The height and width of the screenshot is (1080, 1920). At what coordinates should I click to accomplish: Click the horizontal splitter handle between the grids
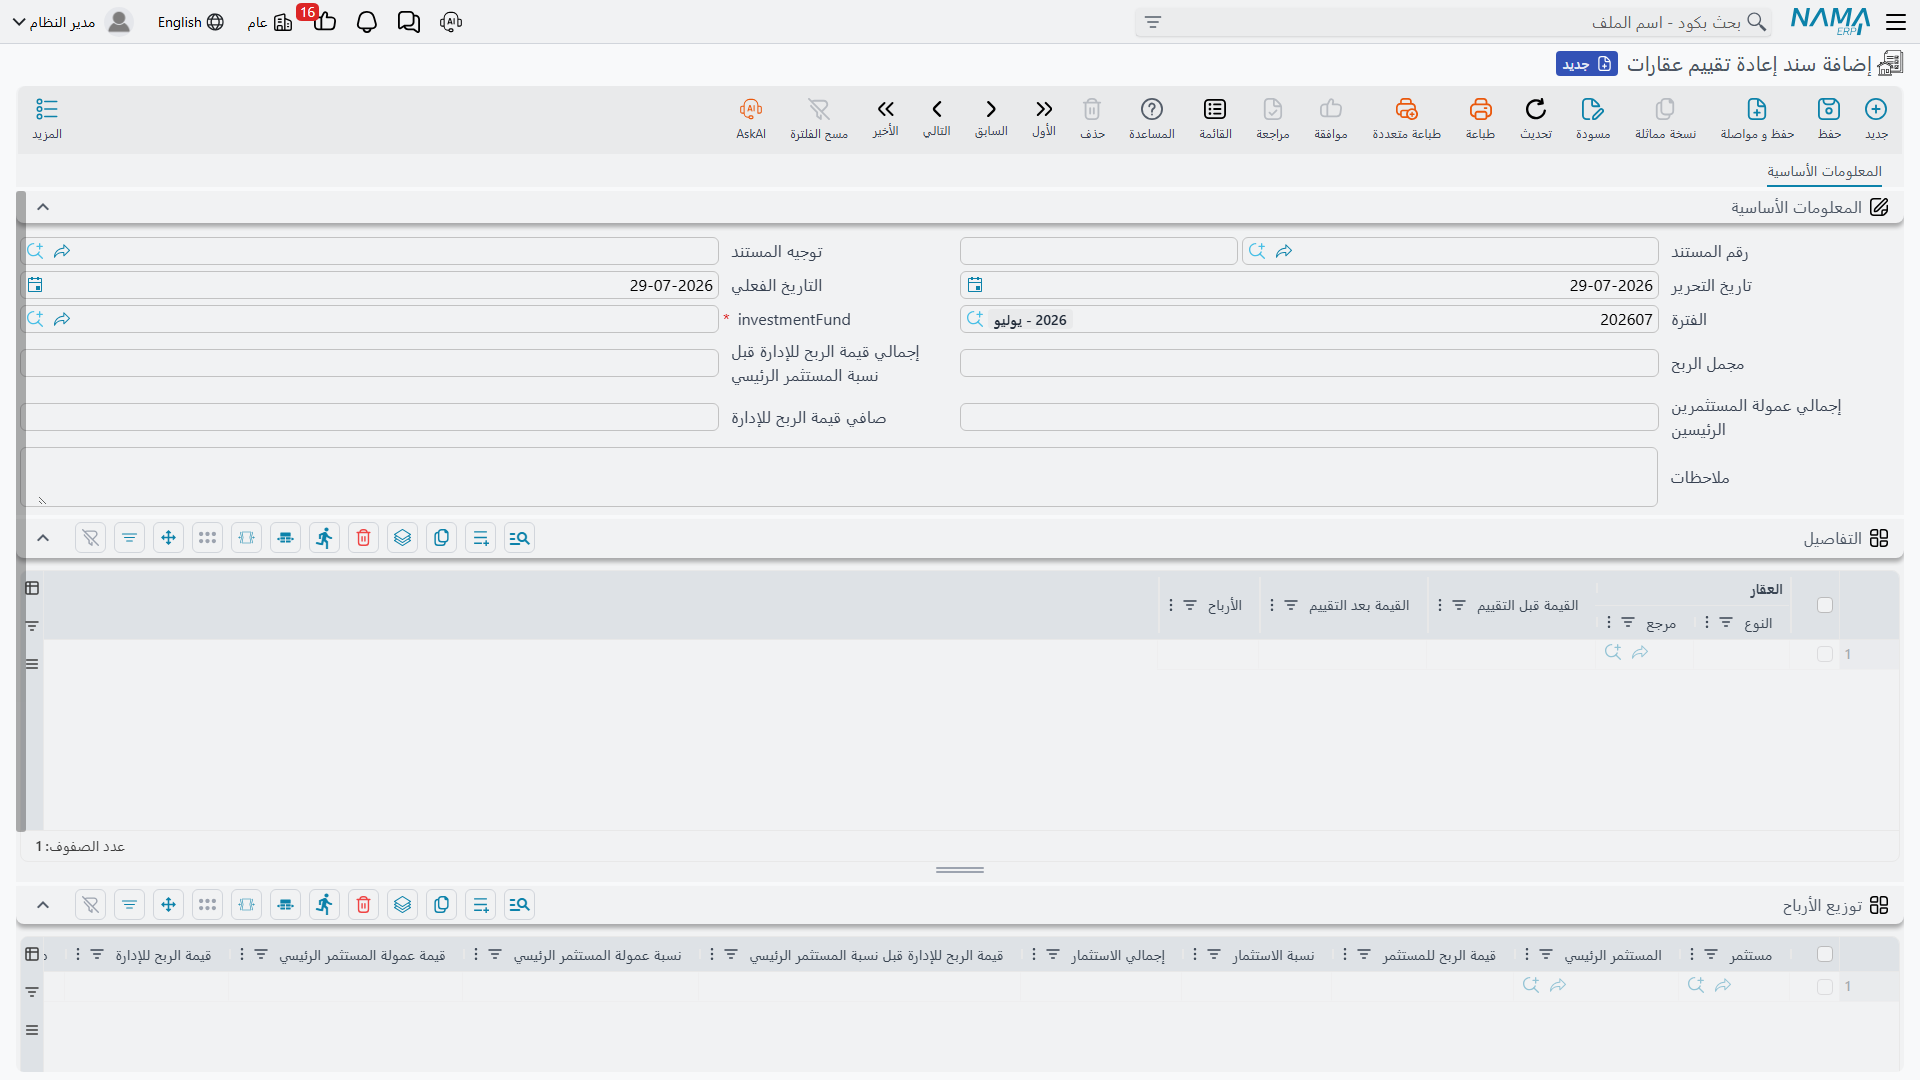960,870
